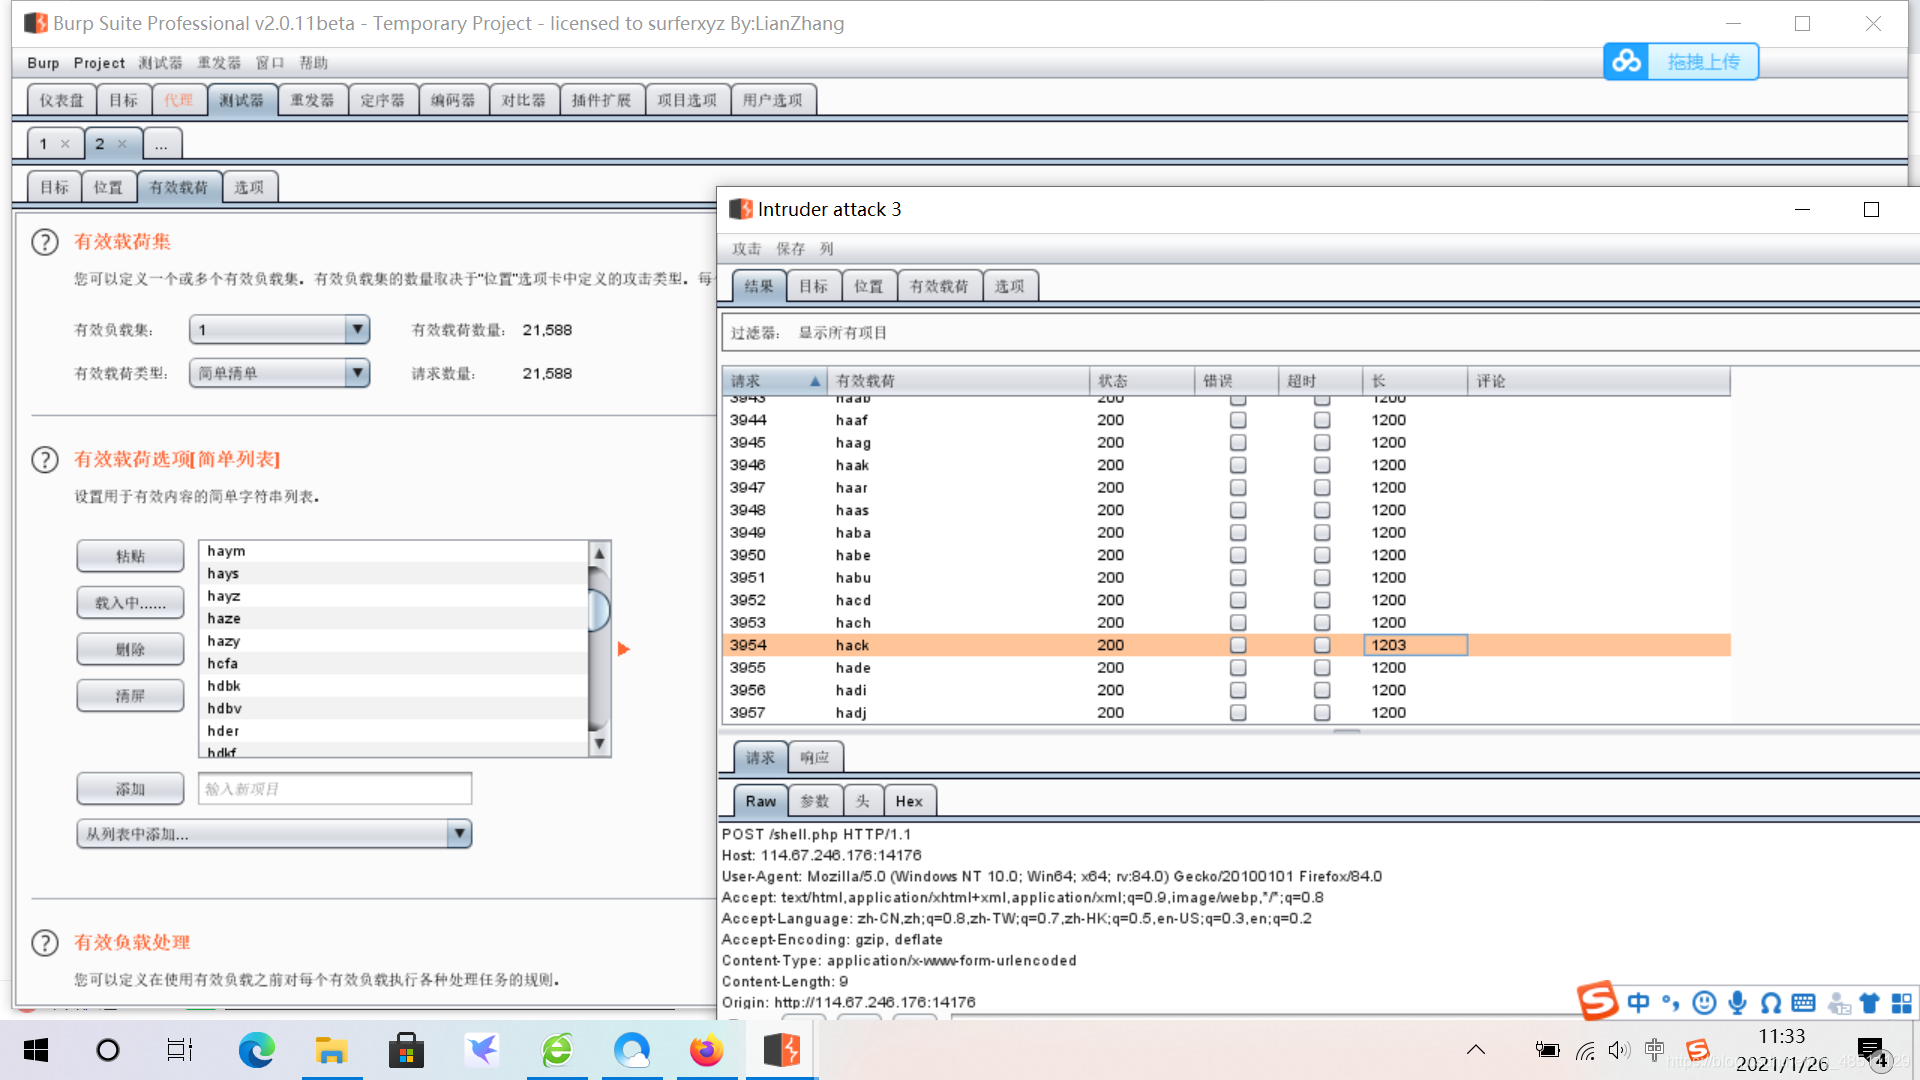
Task: Click the 清屏 clear button
Action: coord(130,695)
